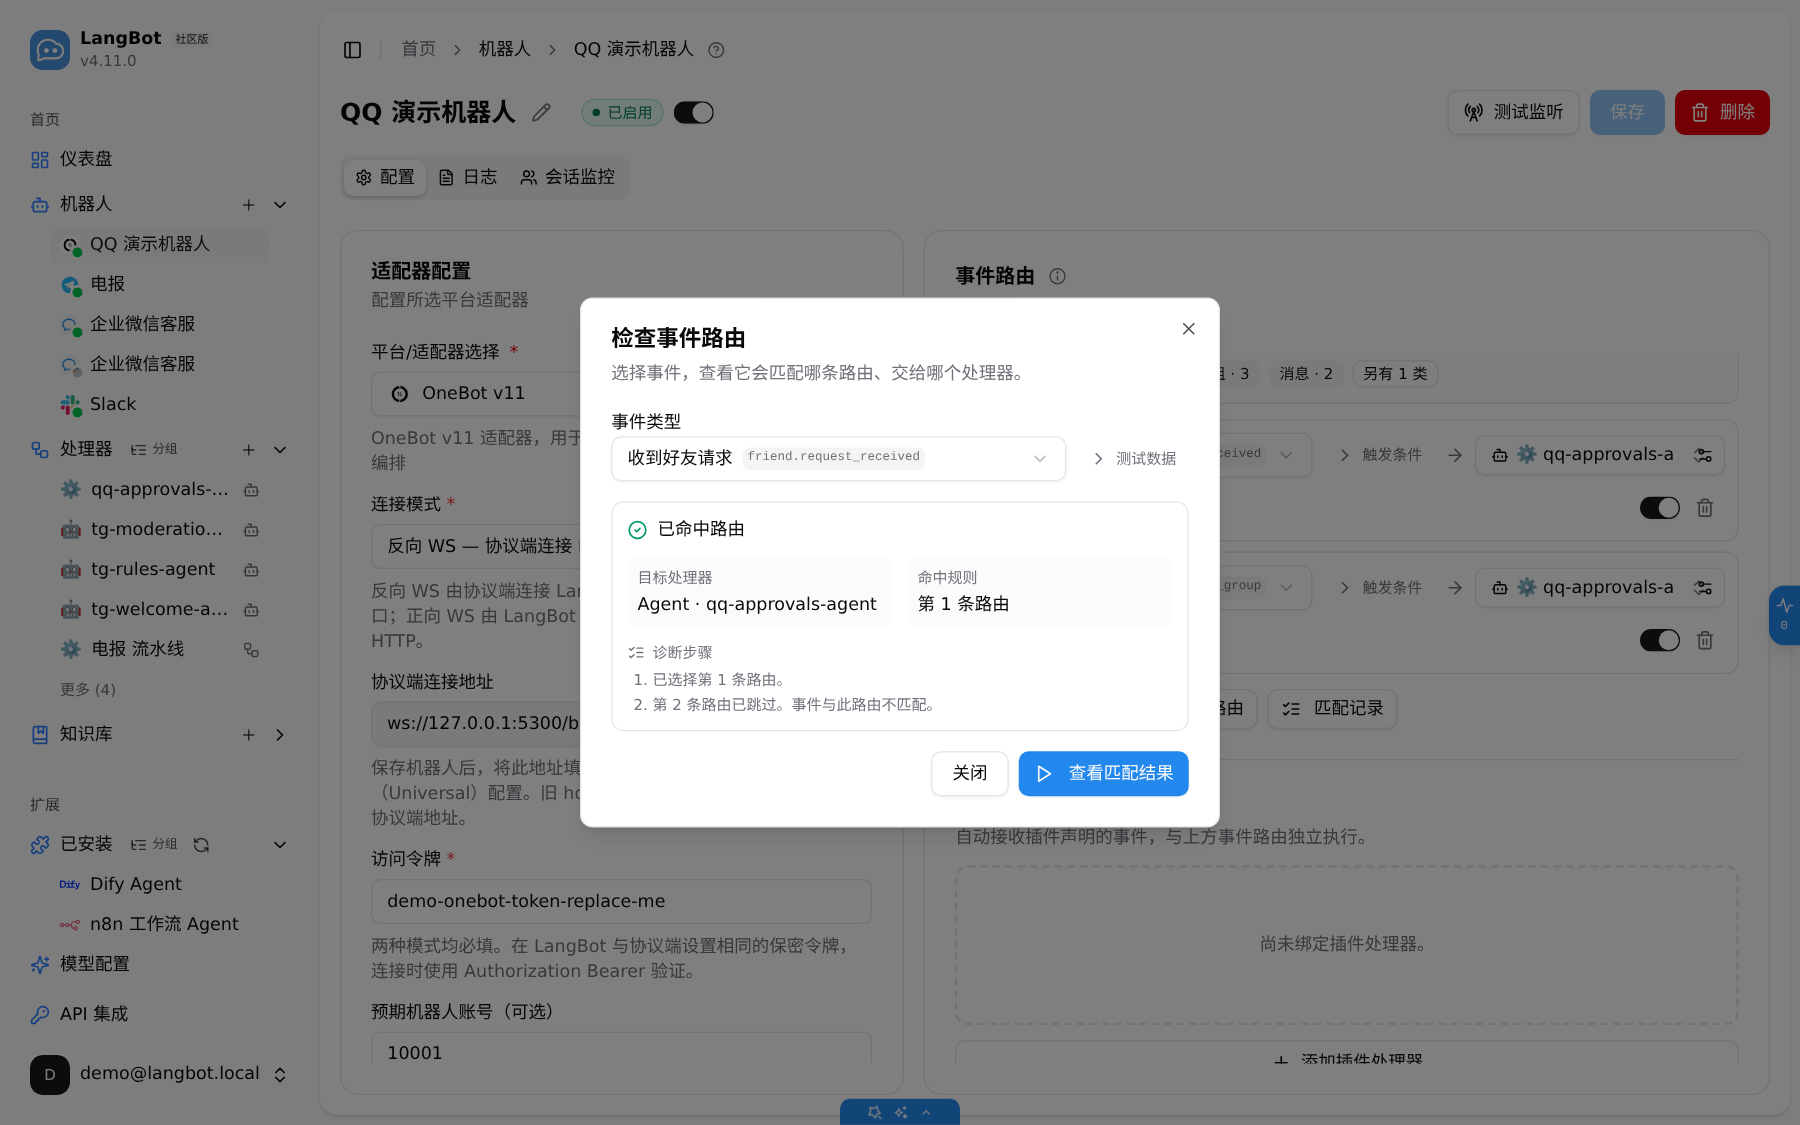Collapse the 已安装 section chevron

(x=280, y=845)
